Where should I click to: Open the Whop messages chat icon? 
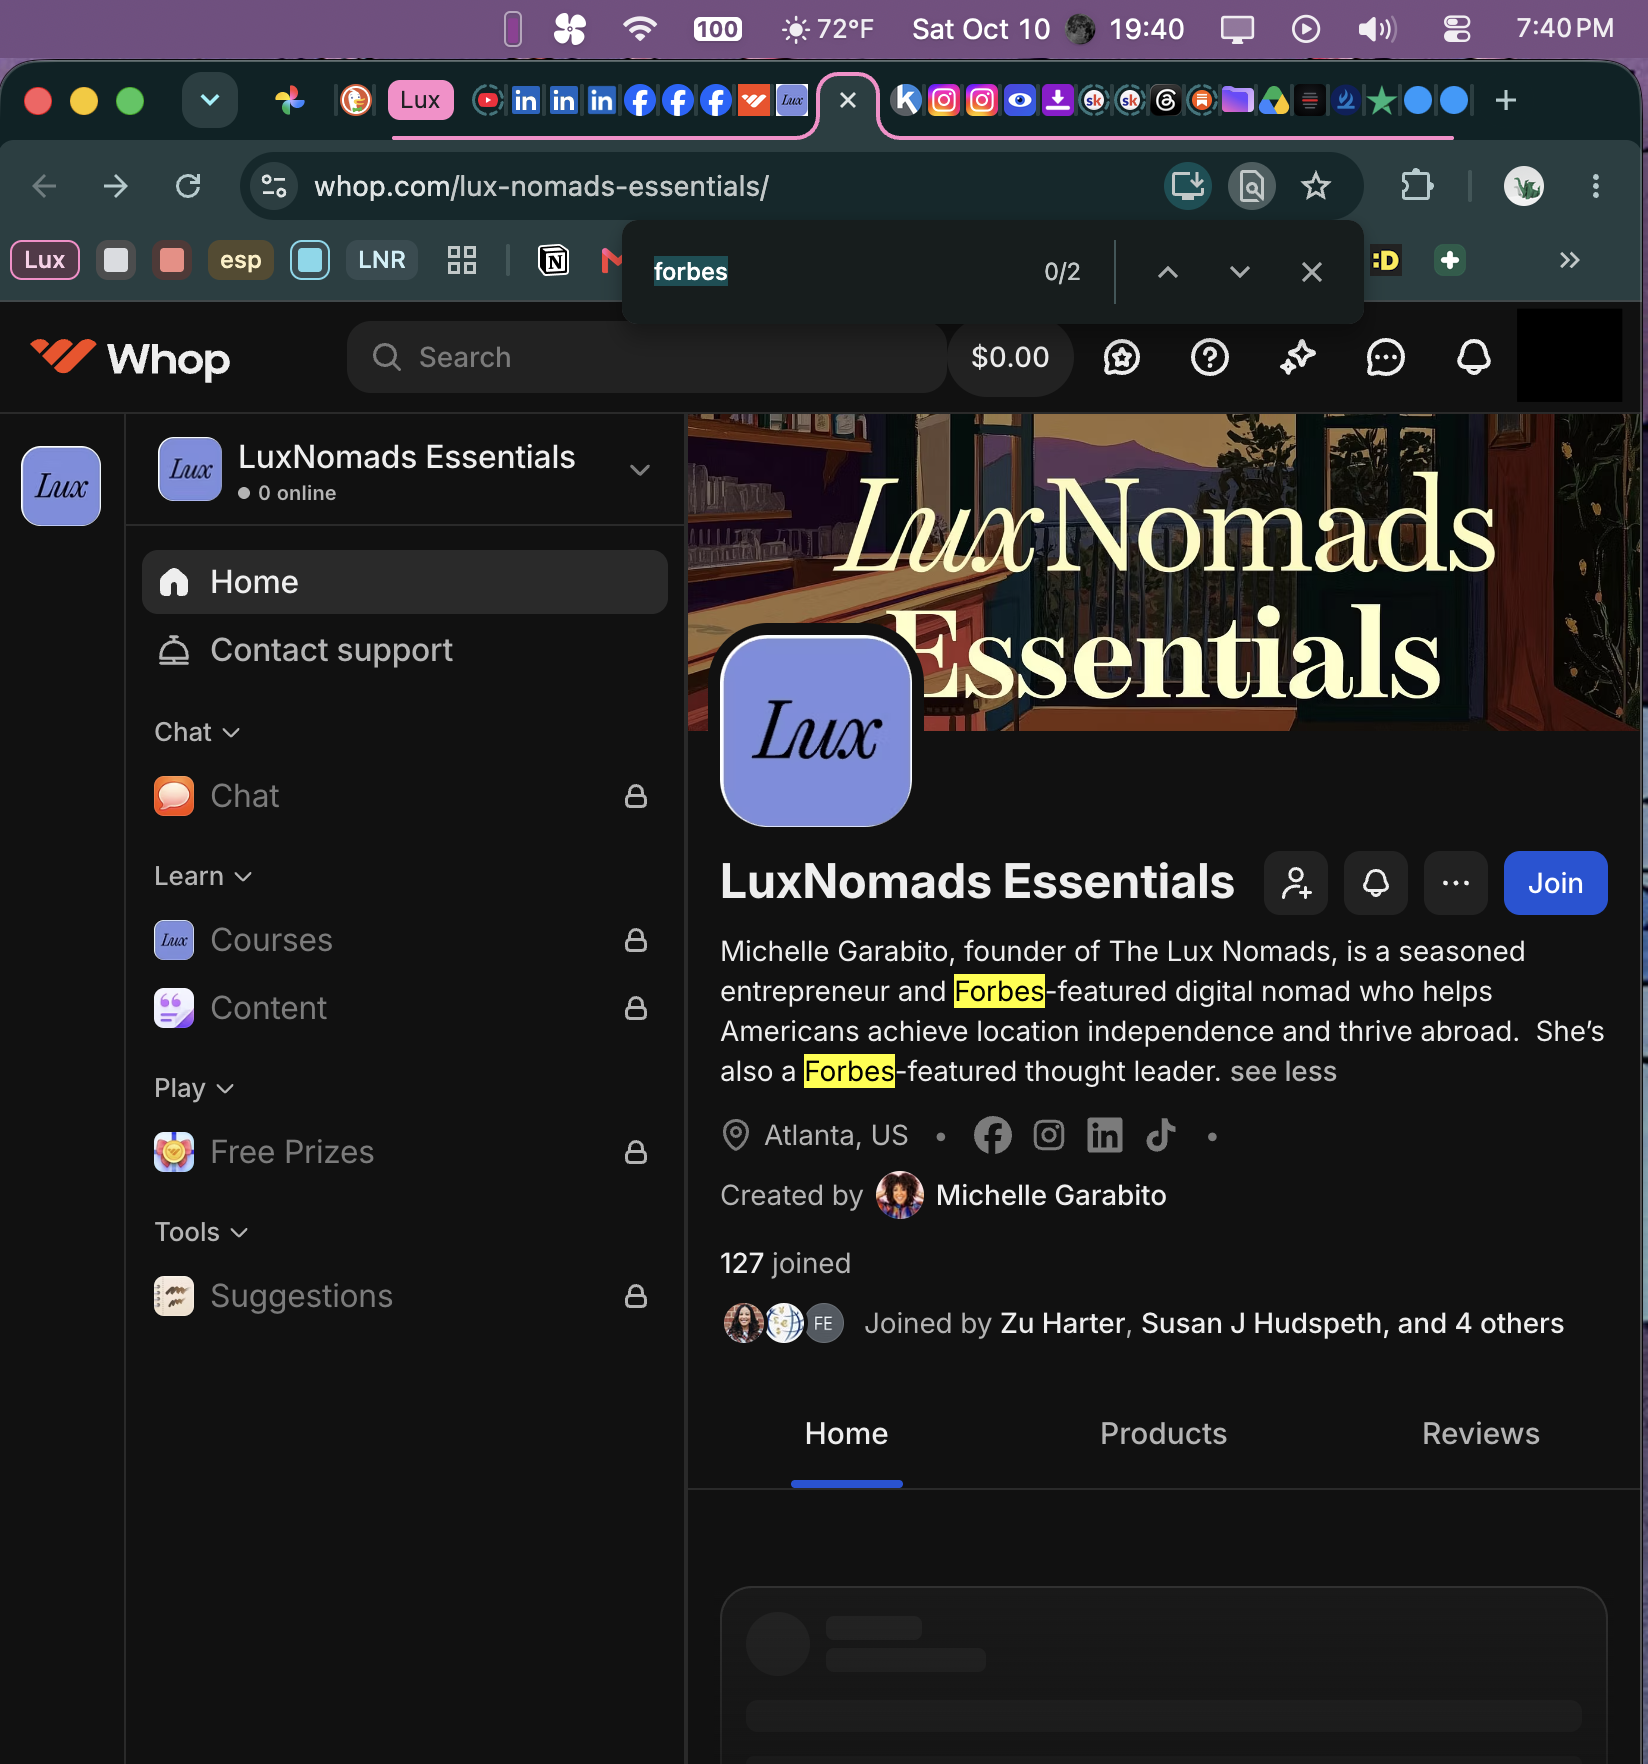click(1385, 357)
